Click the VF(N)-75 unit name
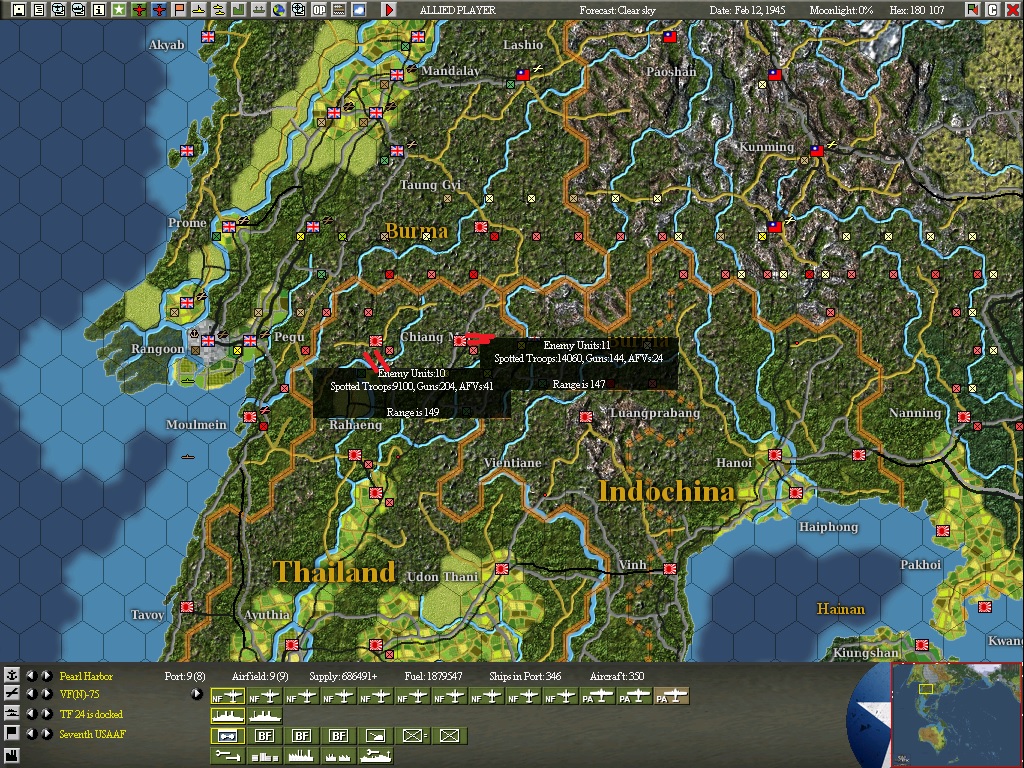The height and width of the screenshot is (768, 1024). [79, 694]
